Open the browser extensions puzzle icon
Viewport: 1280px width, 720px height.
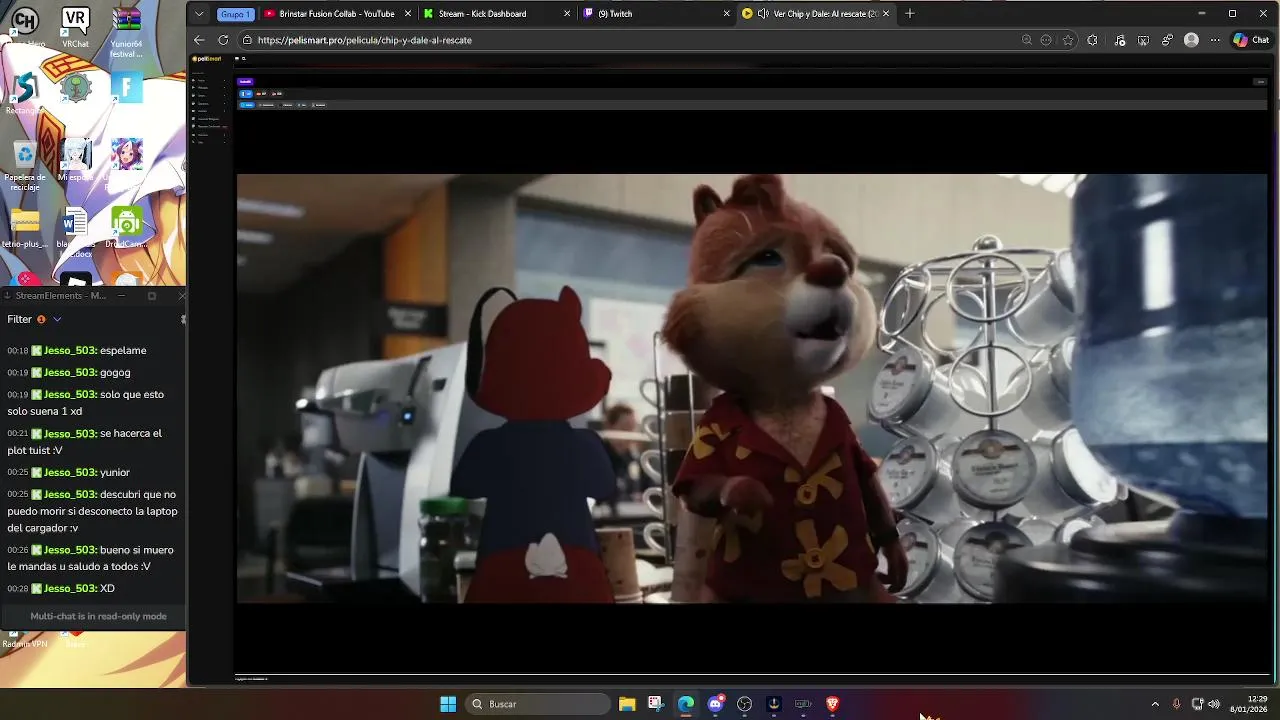1092,40
